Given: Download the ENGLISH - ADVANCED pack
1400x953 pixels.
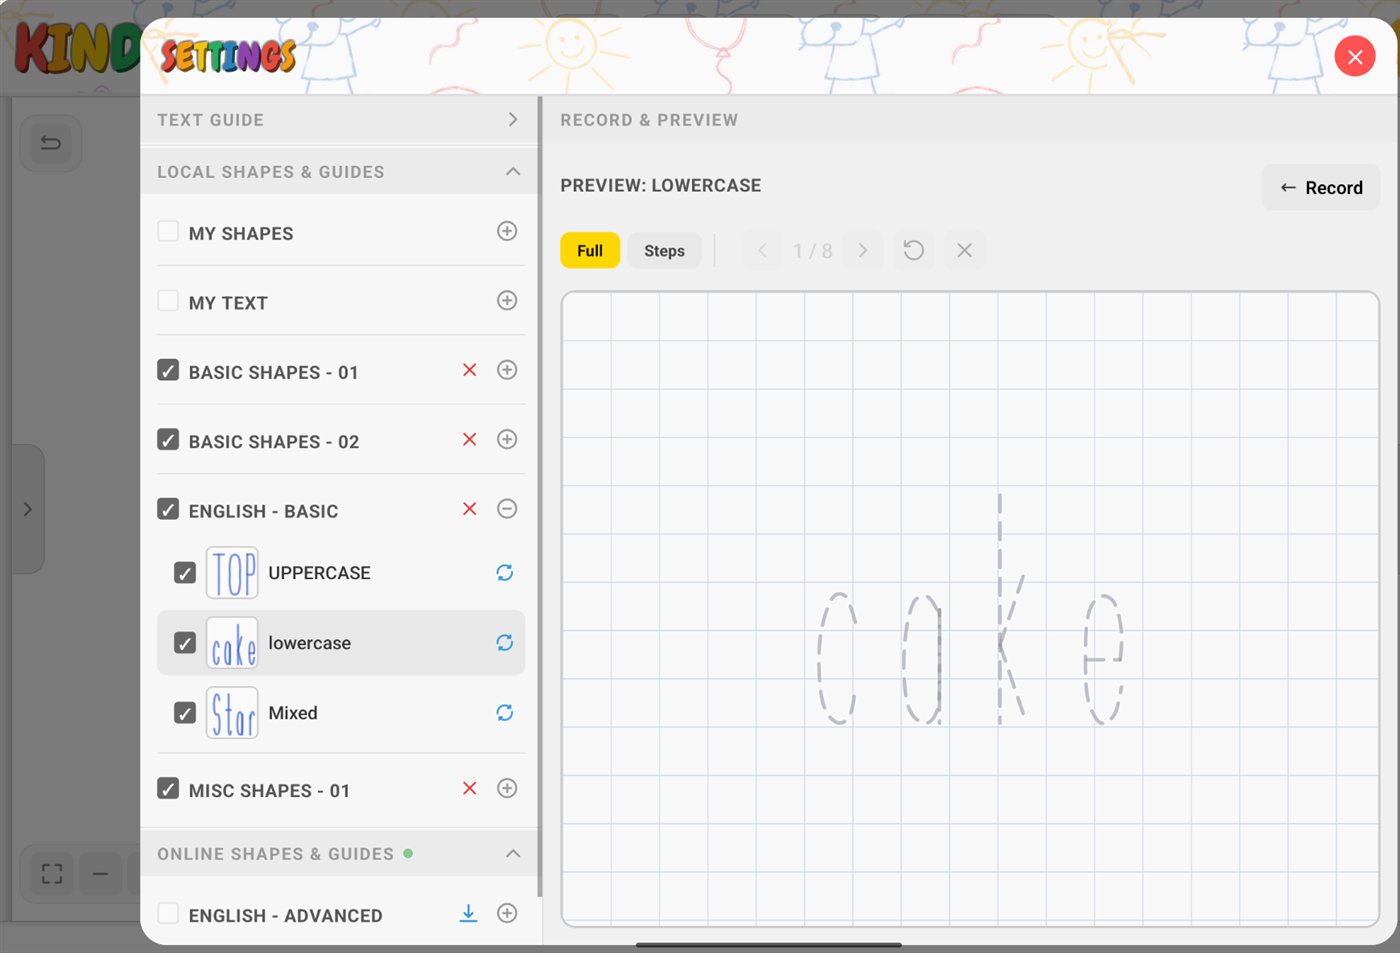Looking at the screenshot, I should (468, 913).
